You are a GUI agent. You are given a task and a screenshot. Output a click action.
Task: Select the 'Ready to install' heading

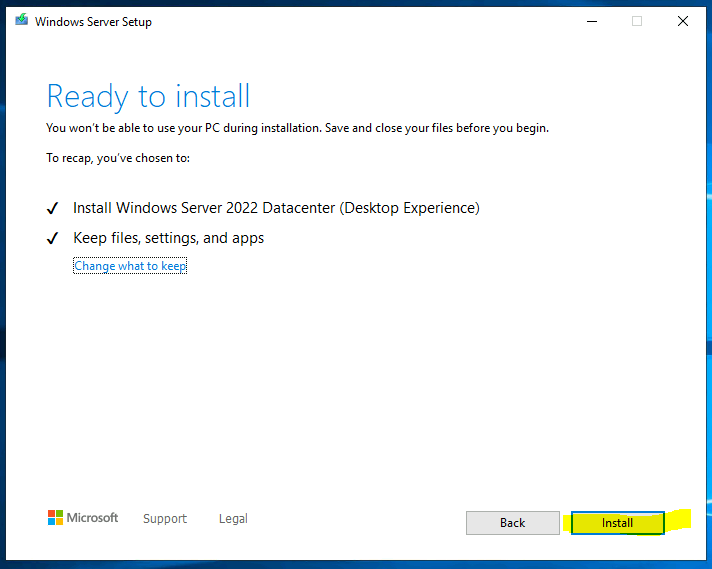(x=148, y=96)
